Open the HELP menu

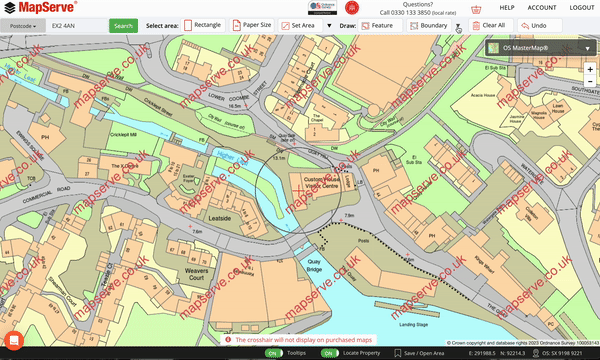tap(507, 8)
